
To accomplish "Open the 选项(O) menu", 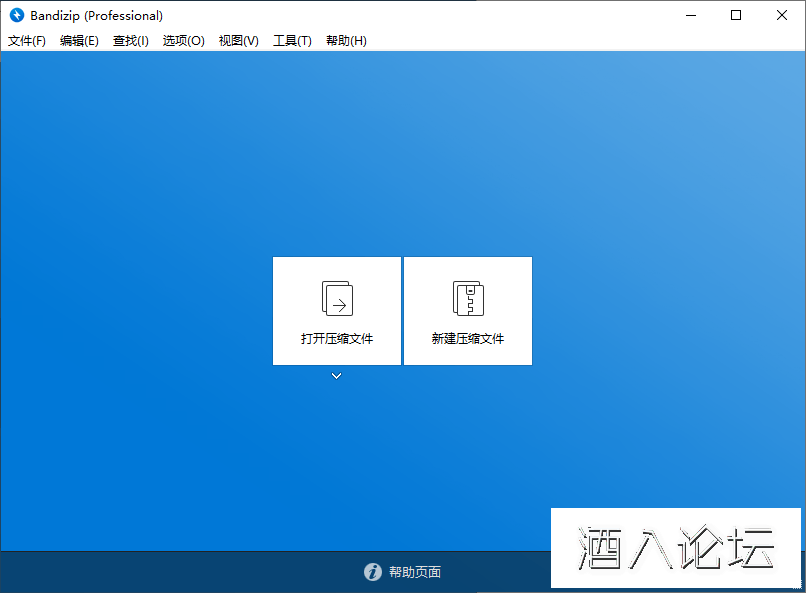I will [184, 41].
